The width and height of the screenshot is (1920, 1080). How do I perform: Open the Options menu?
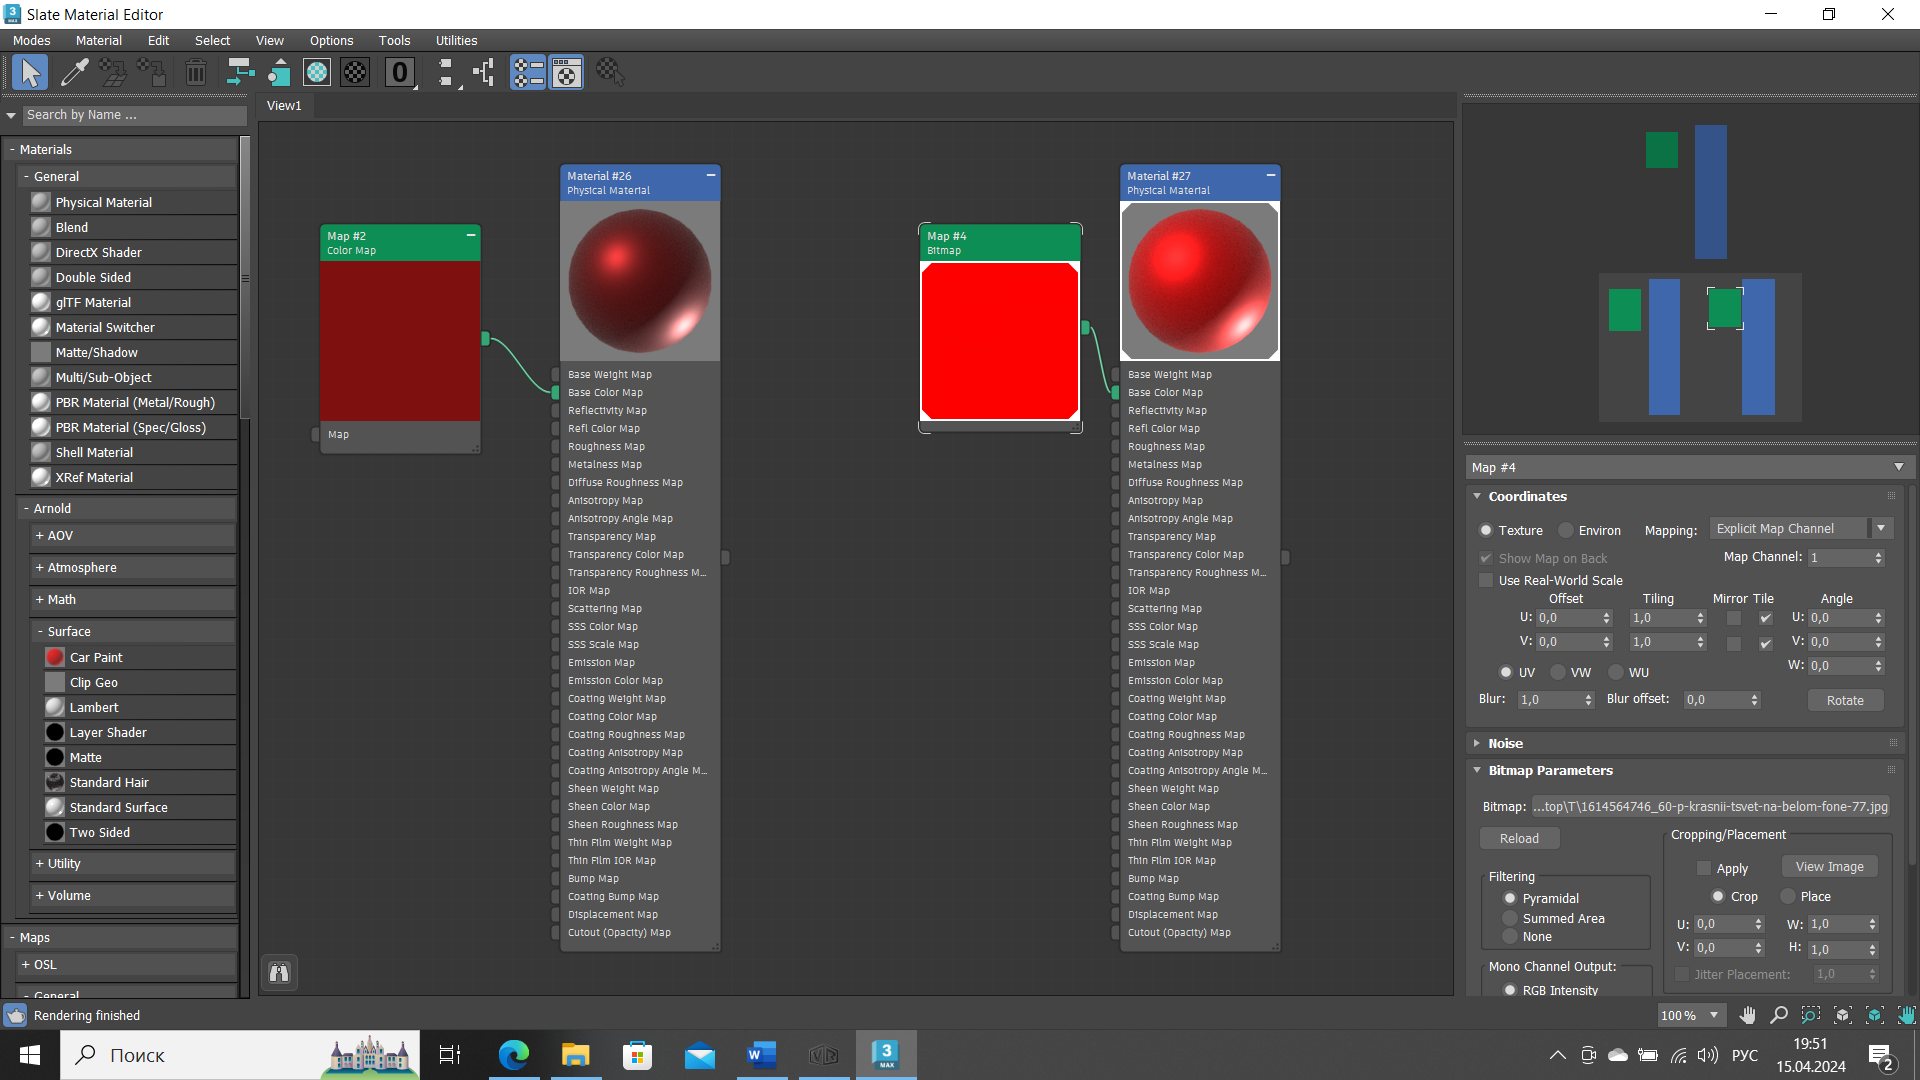331,40
